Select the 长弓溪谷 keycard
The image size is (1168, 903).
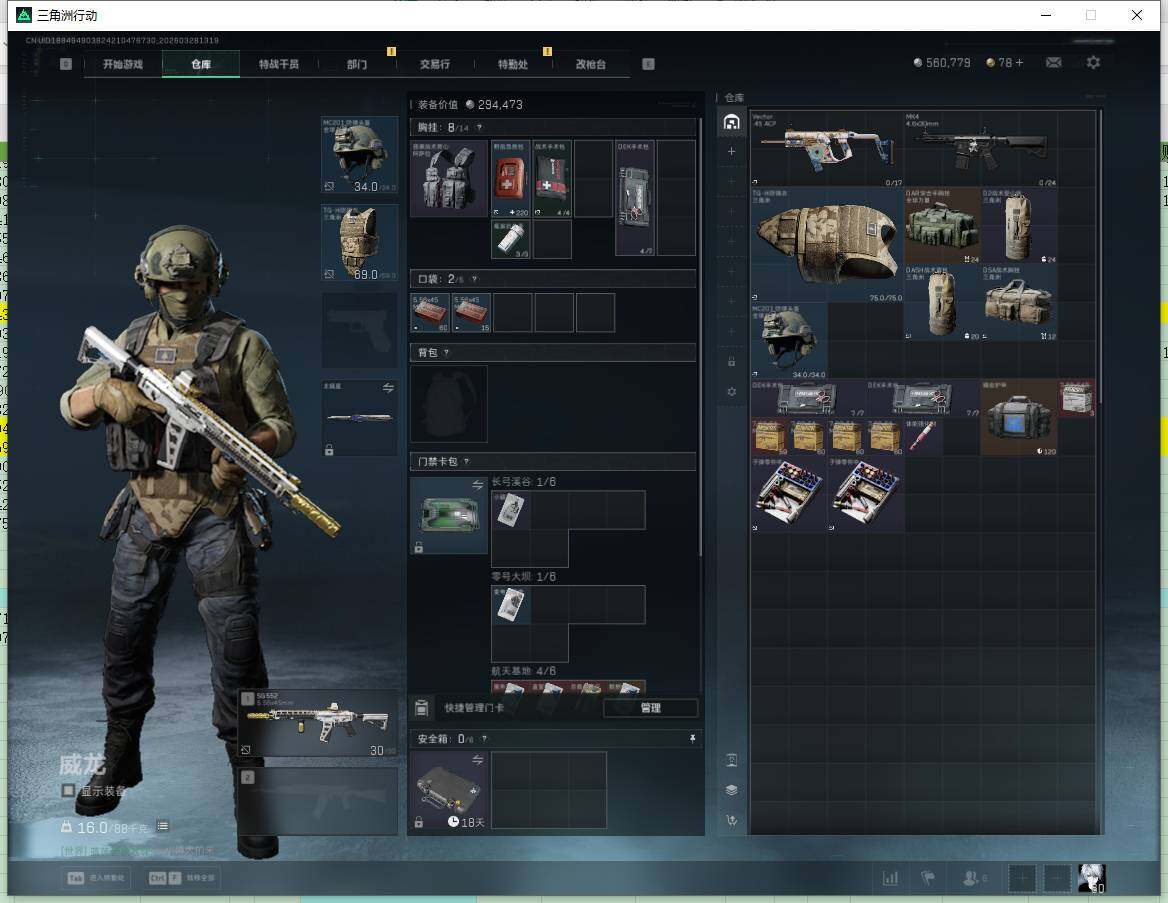511,510
